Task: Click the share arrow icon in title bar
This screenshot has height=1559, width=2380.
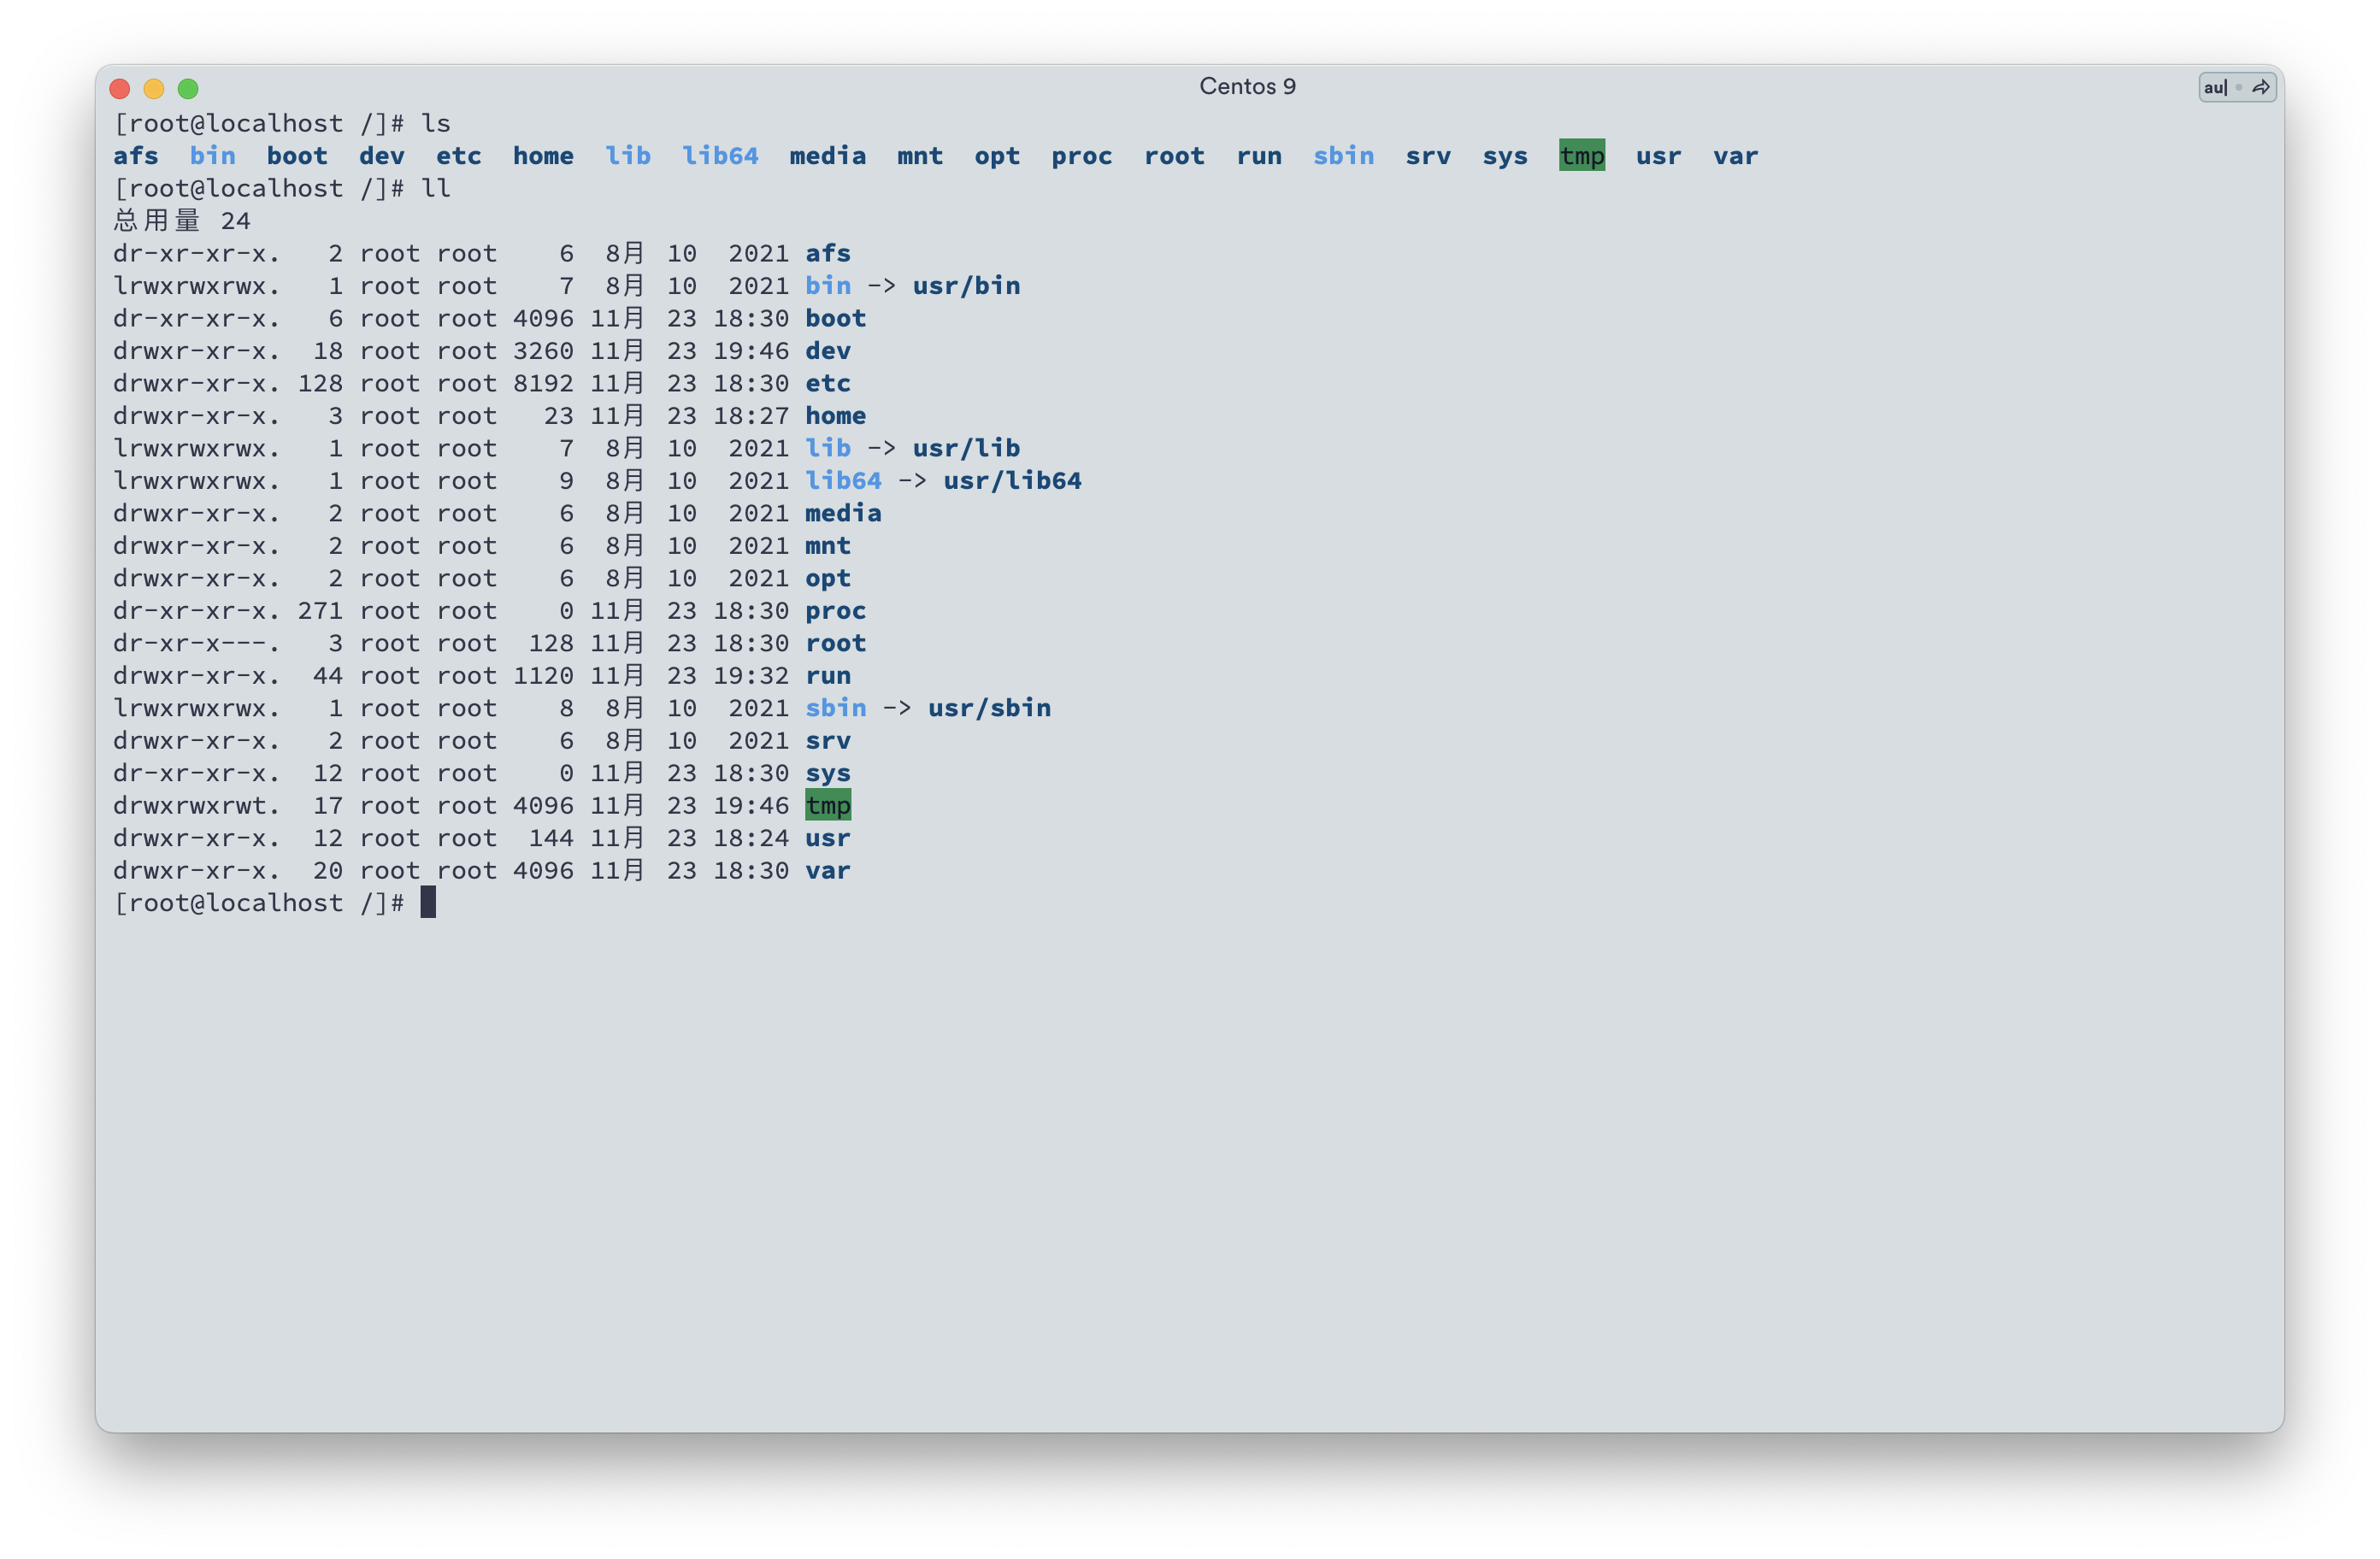Action: [2260, 88]
